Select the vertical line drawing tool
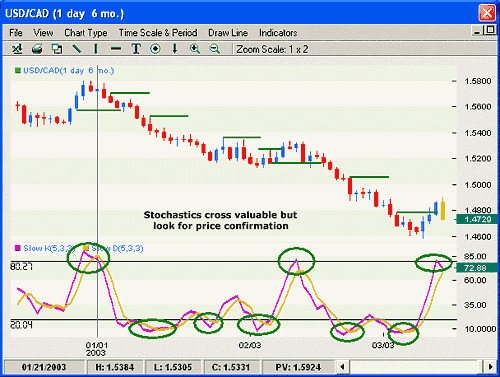This screenshot has height=377, width=500. [x=96, y=49]
